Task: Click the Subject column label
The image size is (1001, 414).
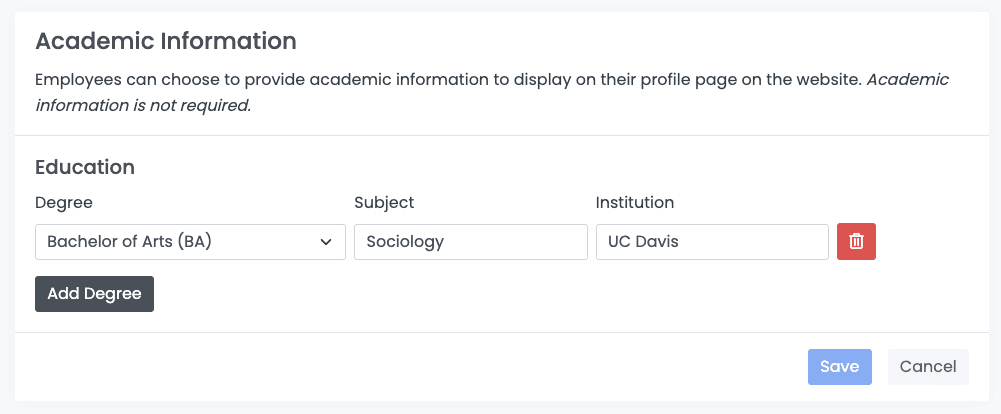Action: coord(384,202)
